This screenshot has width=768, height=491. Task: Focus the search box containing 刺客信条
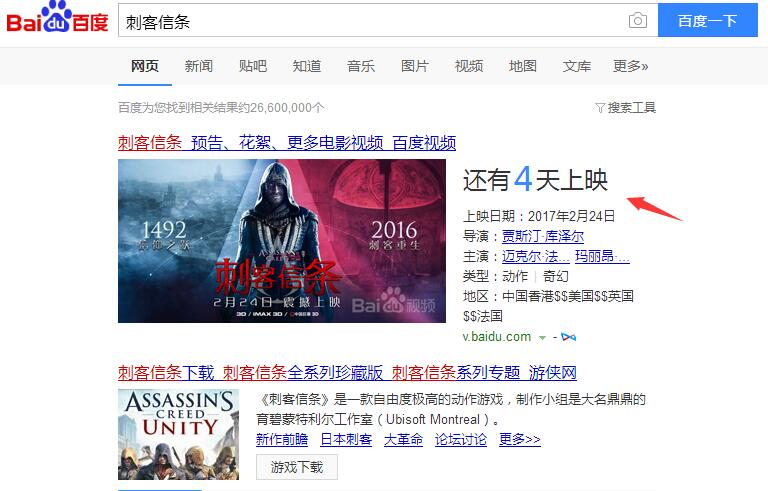coord(373,22)
